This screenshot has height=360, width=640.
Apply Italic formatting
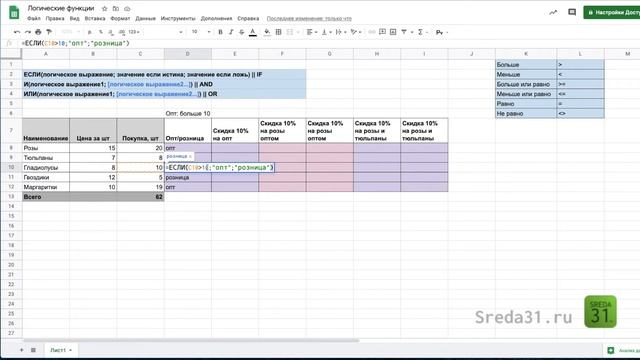click(231, 32)
